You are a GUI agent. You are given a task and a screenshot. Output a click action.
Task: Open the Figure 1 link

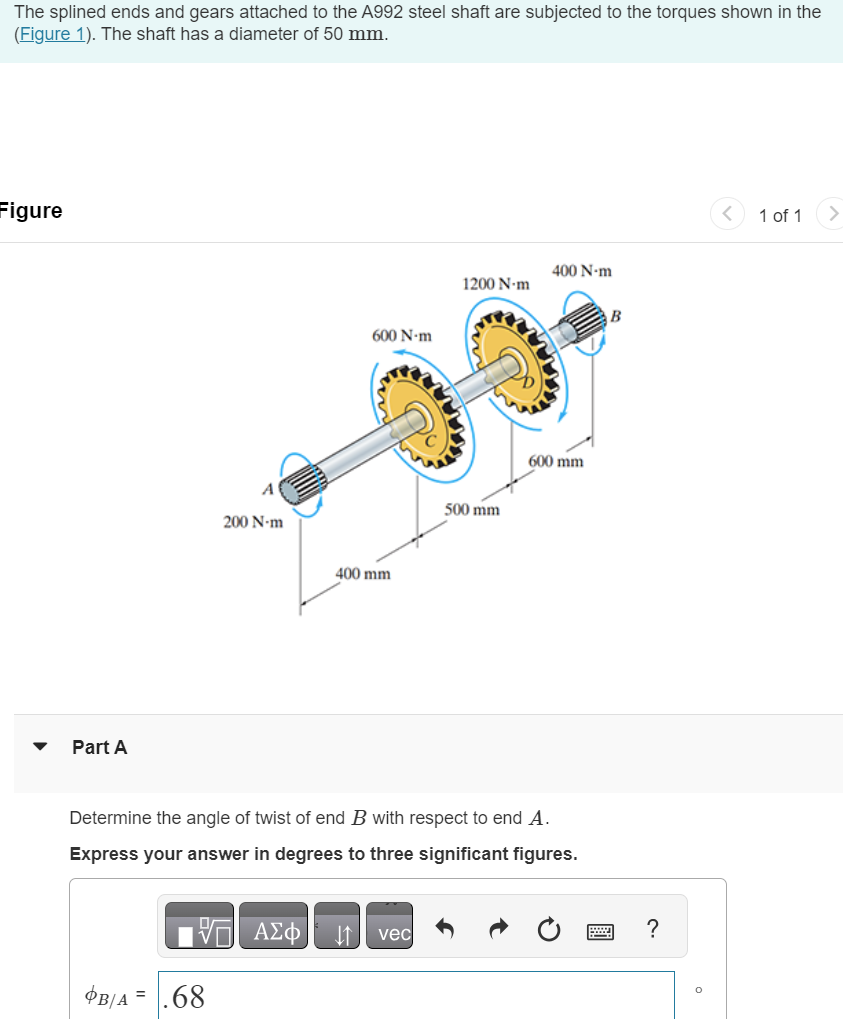(51, 33)
